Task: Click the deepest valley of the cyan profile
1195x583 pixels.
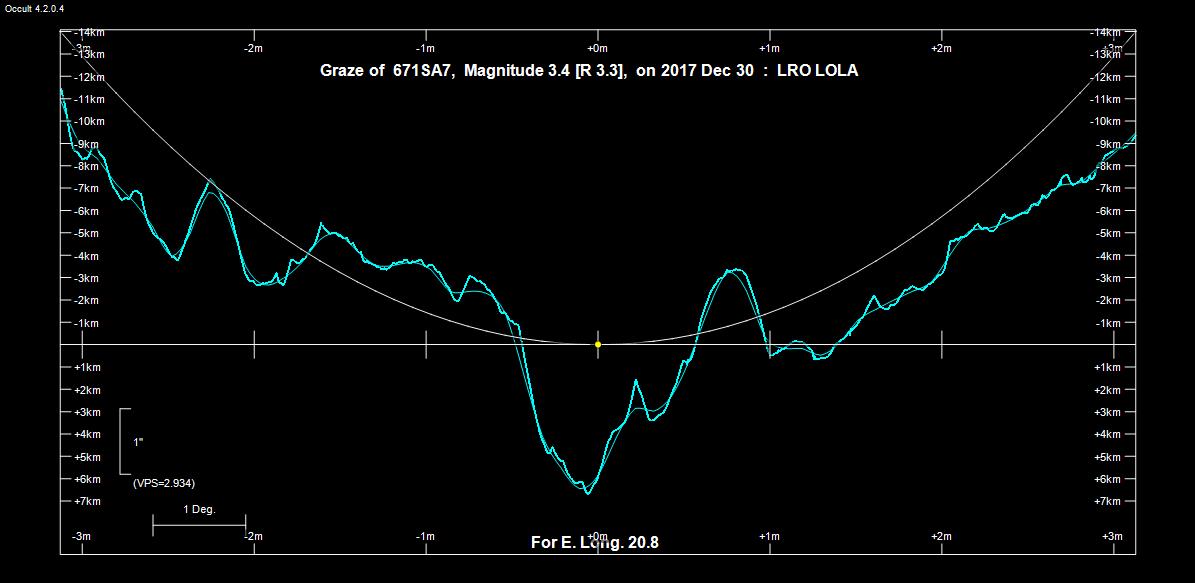Action: pyautogui.click(x=587, y=492)
